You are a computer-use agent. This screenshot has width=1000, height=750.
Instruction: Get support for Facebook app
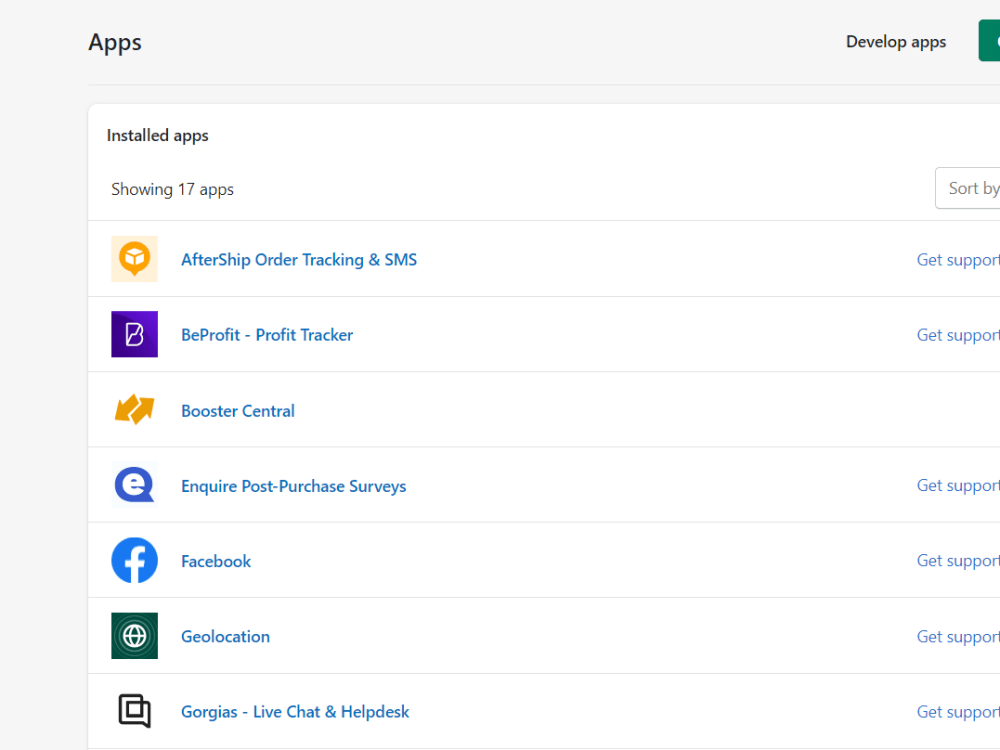coord(958,561)
